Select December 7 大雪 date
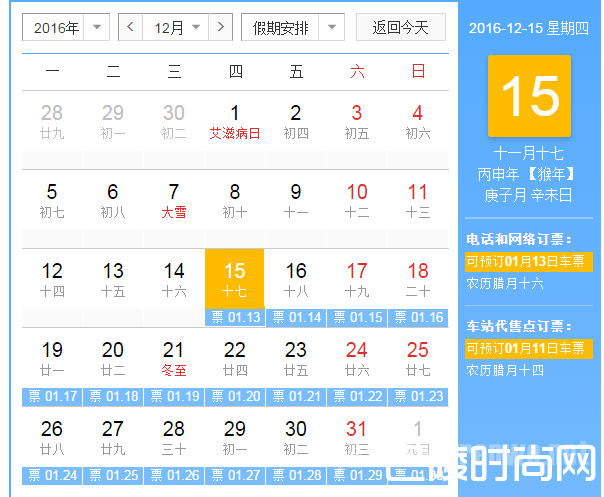Image resolution: width=604 pixels, height=497 pixels. point(174,200)
